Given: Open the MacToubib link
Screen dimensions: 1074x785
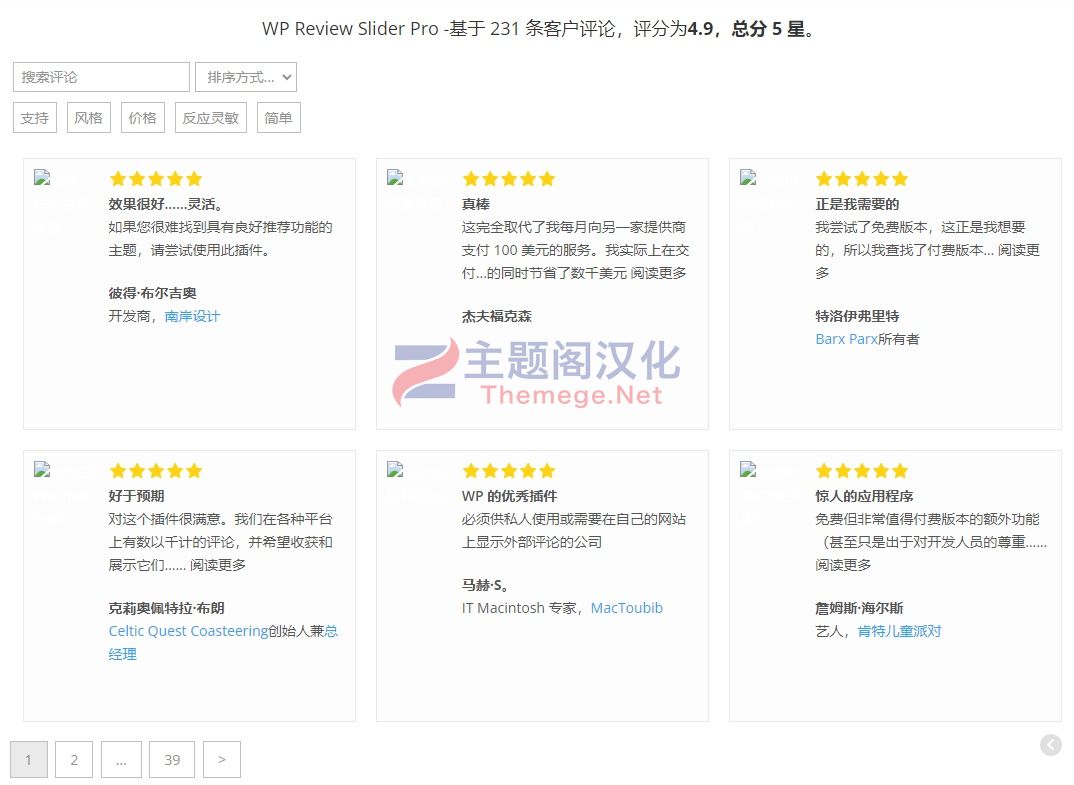Looking at the screenshot, I should click(x=627, y=608).
